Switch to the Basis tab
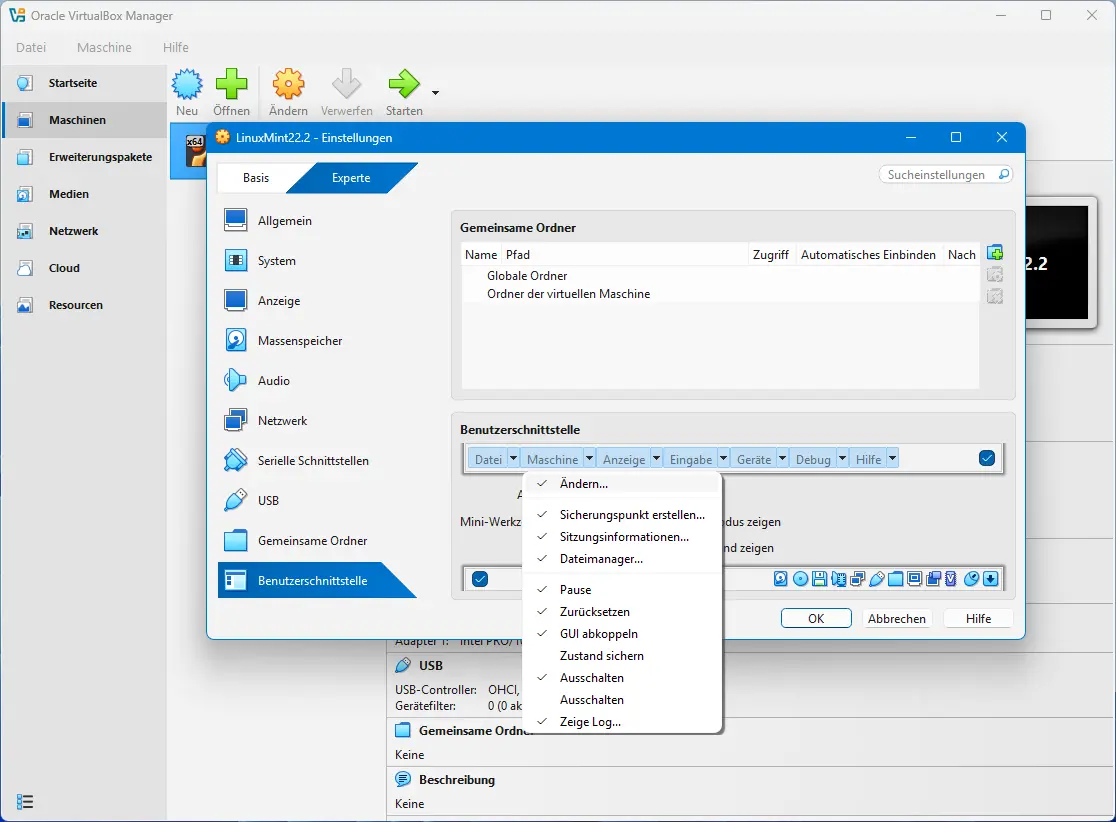Image resolution: width=1116 pixels, height=822 pixels. 256,178
